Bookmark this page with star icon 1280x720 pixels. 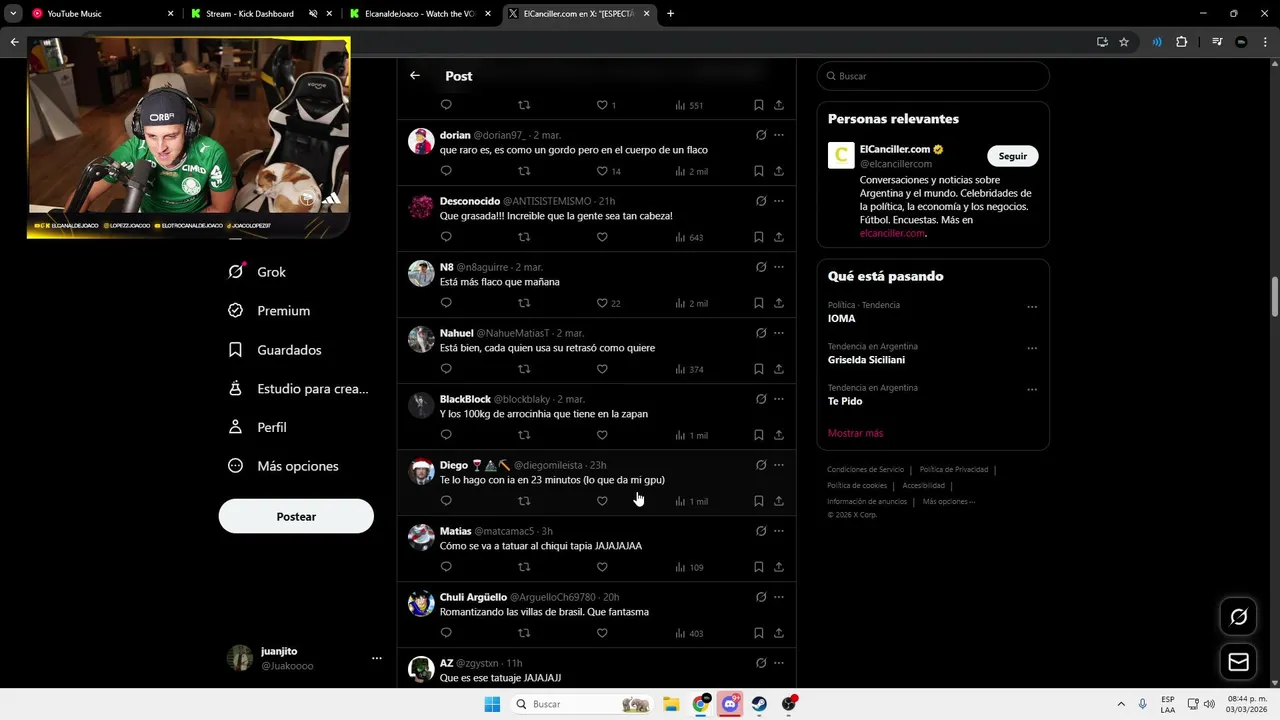[1124, 42]
